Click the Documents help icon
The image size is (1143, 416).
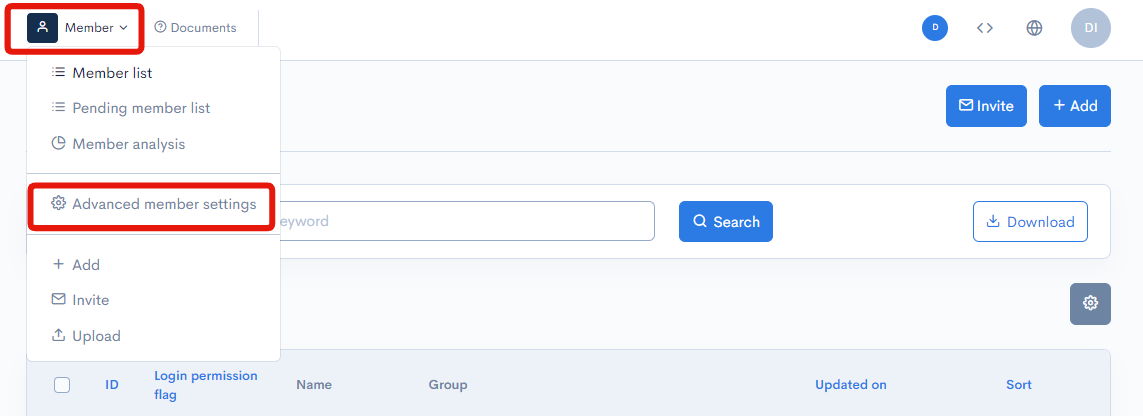tap(160, 28)
